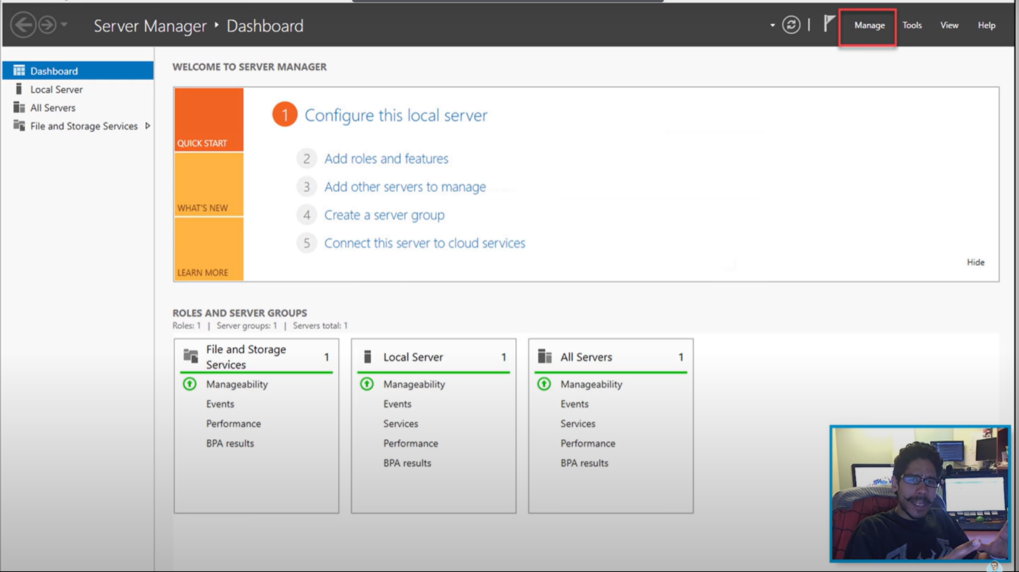The width and height of the screenshot is (1019, 572).
Task: Open the View menu
Action: 949,25
